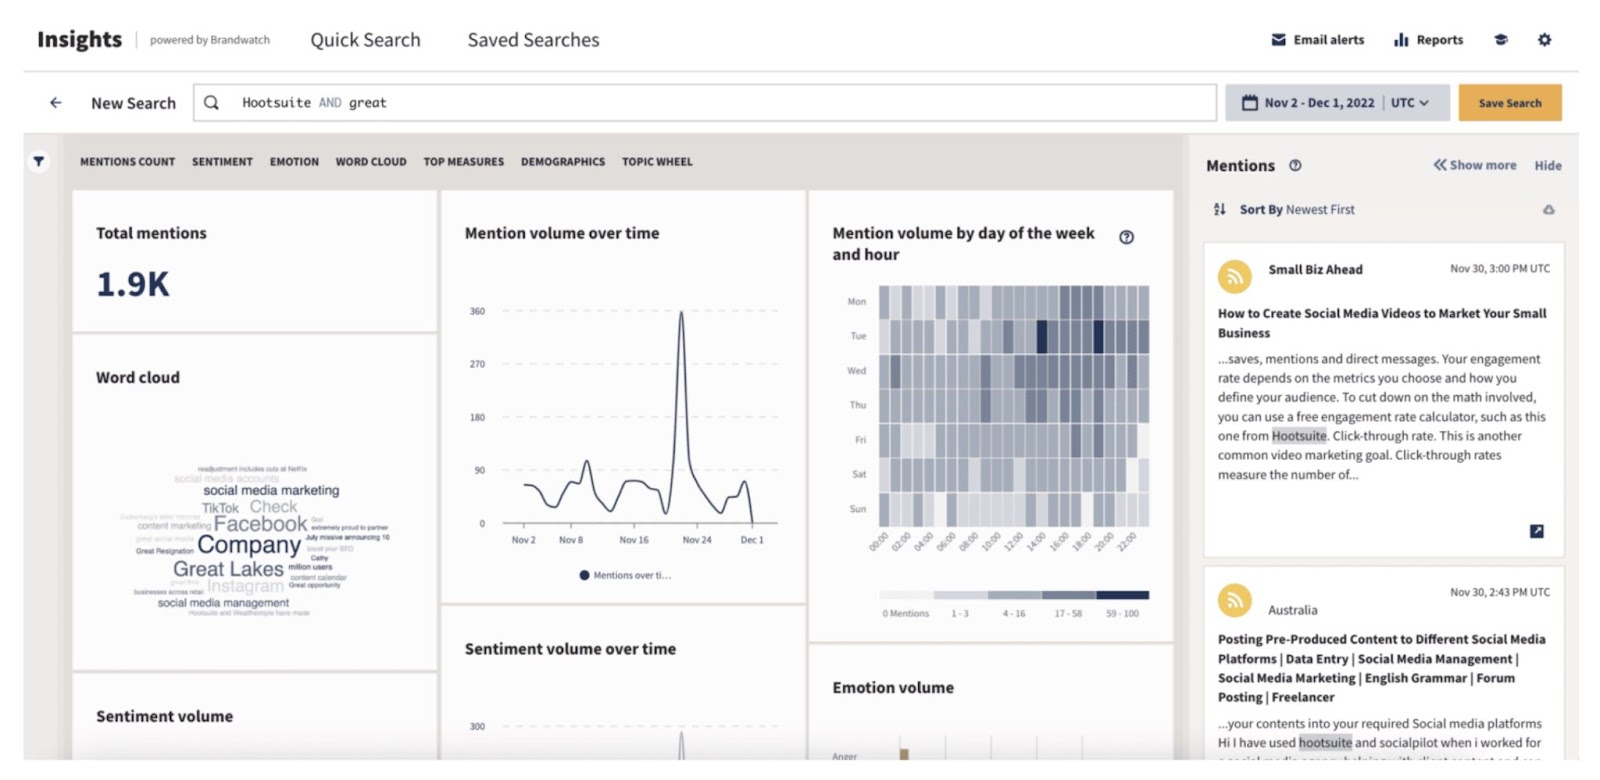Open Sort By Newest First dropdown
This screenshot has width=1600, height=780.
click(x=1297, y=210)
